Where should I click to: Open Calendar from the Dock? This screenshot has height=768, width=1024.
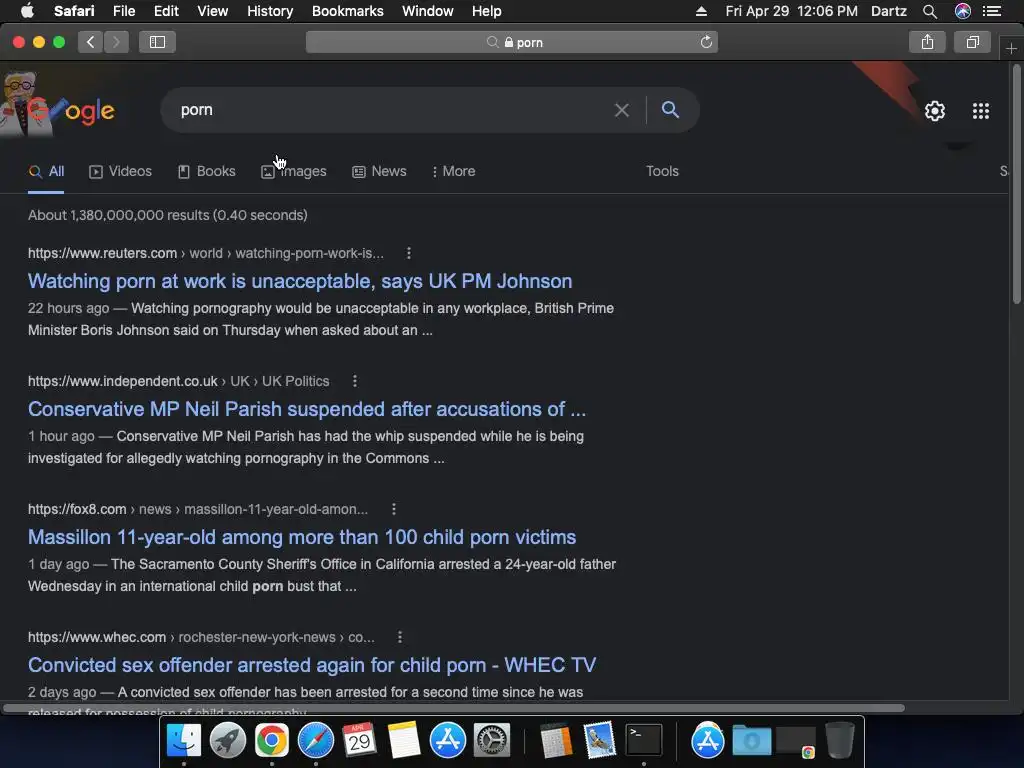[359, 740]
